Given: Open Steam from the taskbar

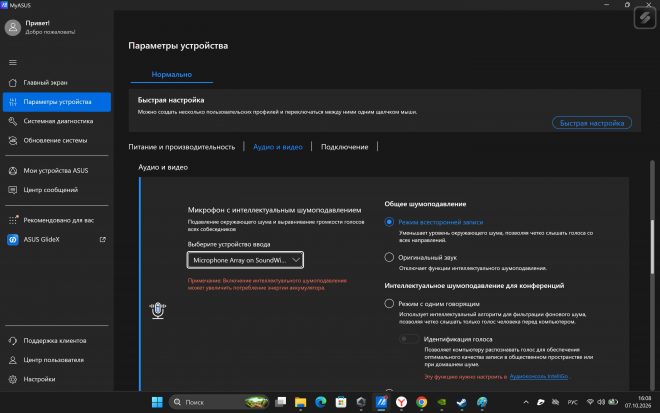Looking at the screenshot, I should pyautogui.click(x=462, y=402).
